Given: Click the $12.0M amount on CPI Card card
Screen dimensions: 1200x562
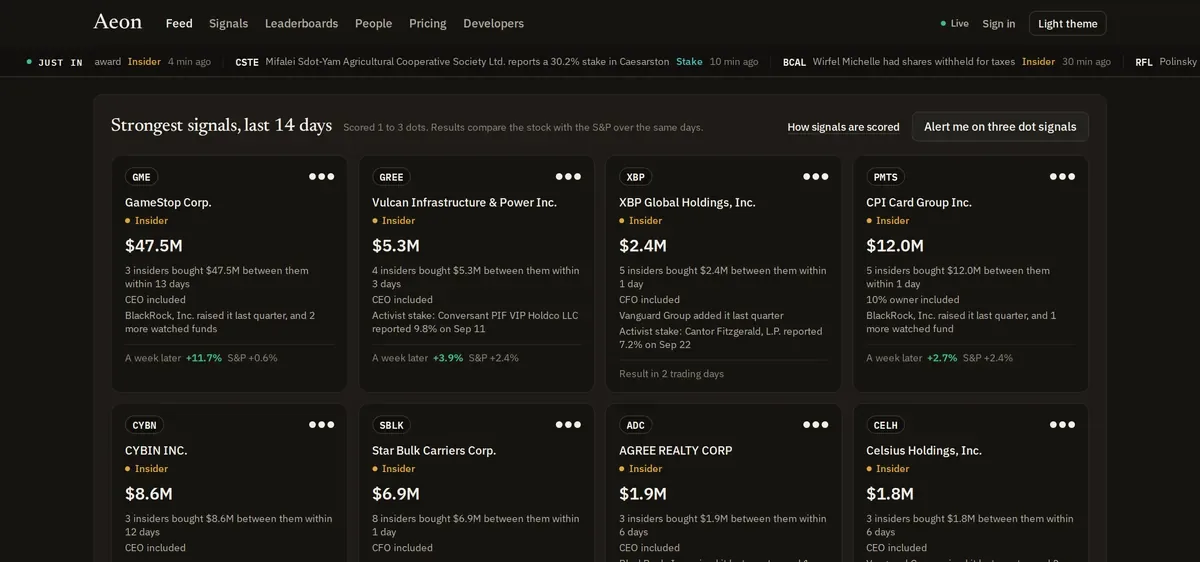Looking at the screenshot, I should (x=895, y=245).
